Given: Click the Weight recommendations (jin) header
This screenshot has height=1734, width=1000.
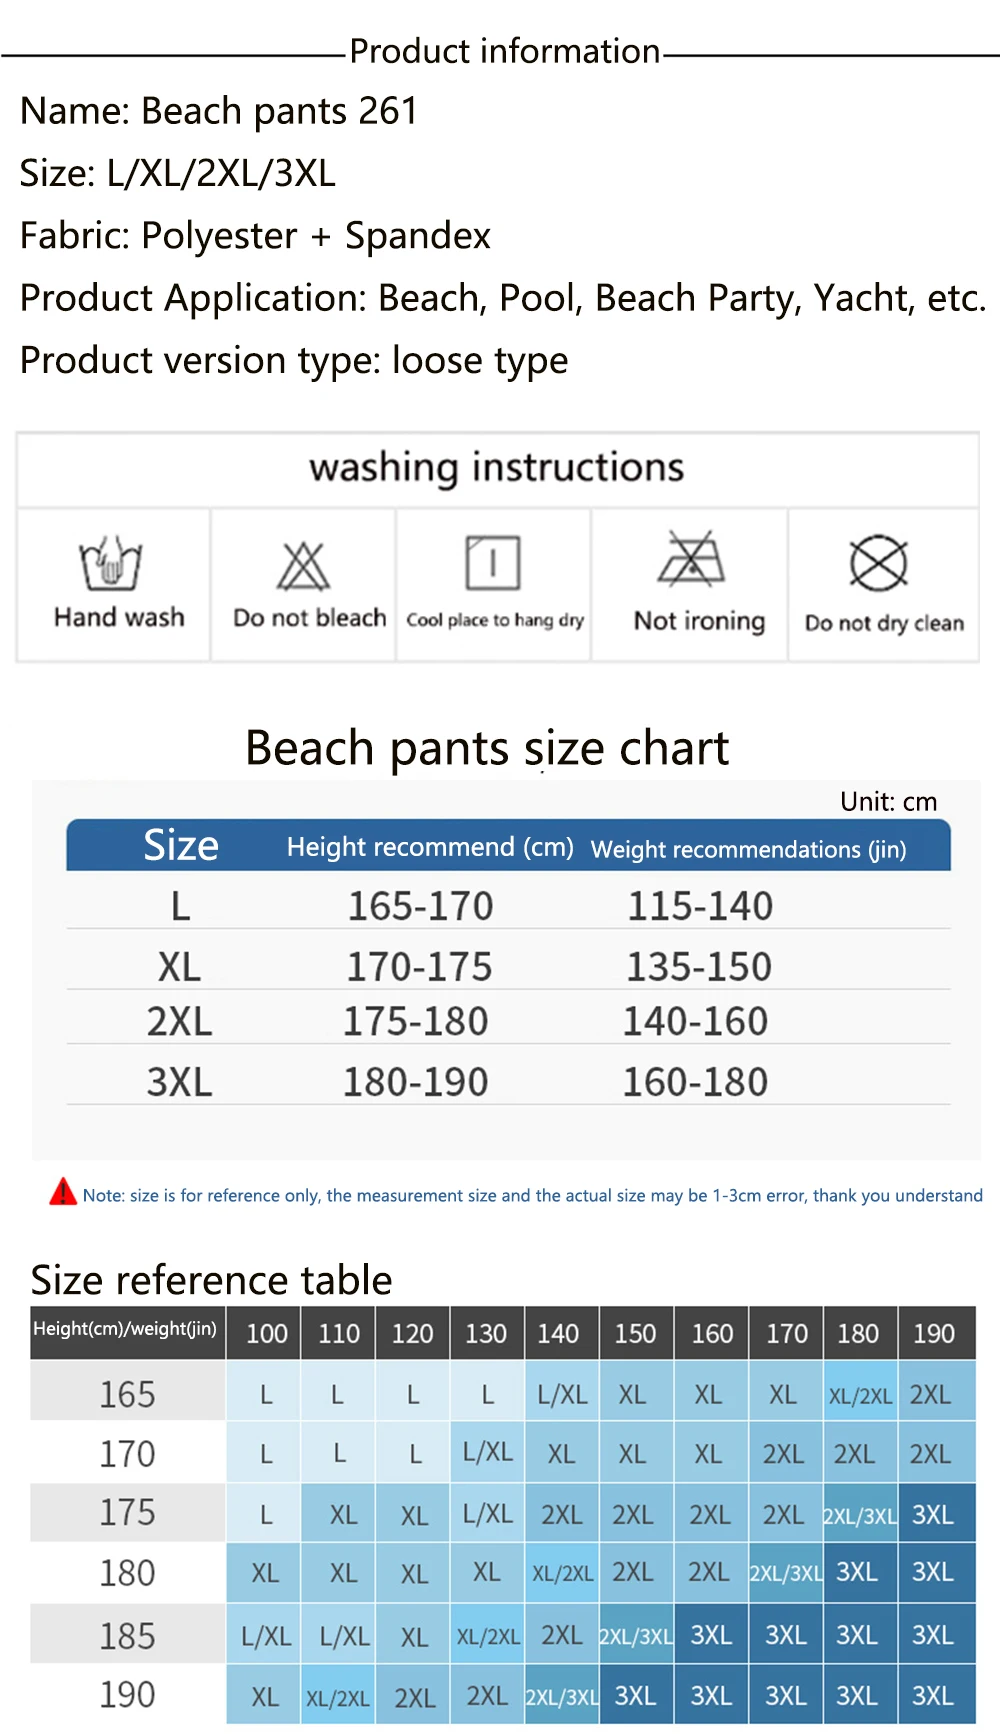Looking at the screenshot, I should click(749, 849).
